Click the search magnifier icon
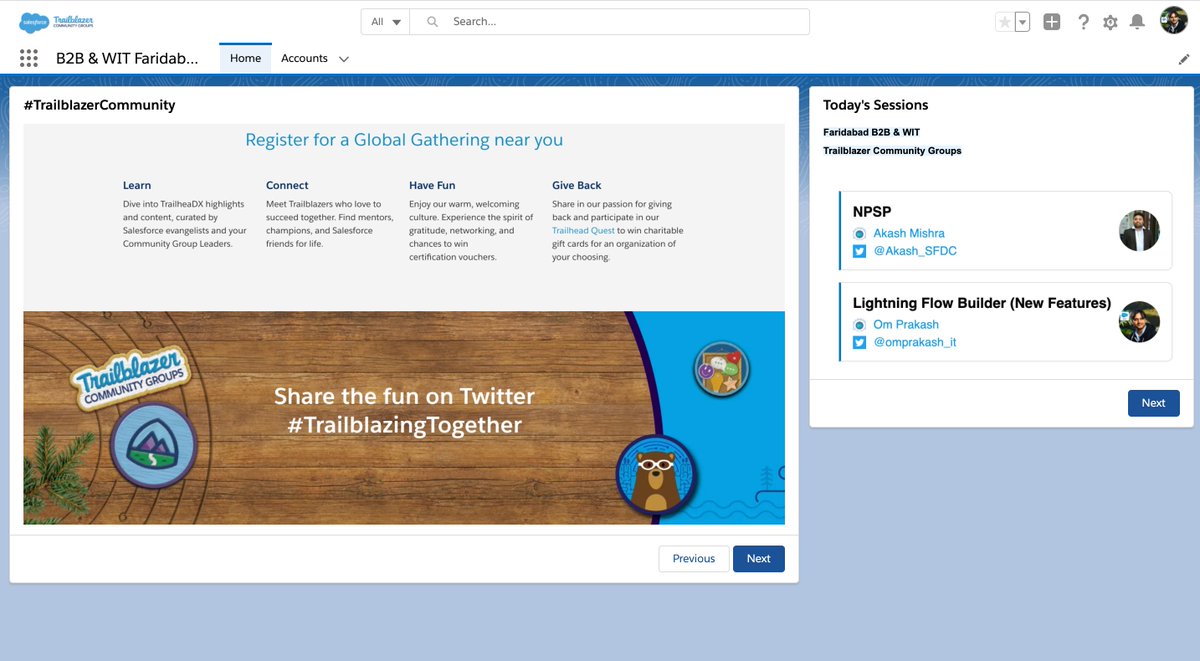1200x661 pixels. tap(433, 21)
